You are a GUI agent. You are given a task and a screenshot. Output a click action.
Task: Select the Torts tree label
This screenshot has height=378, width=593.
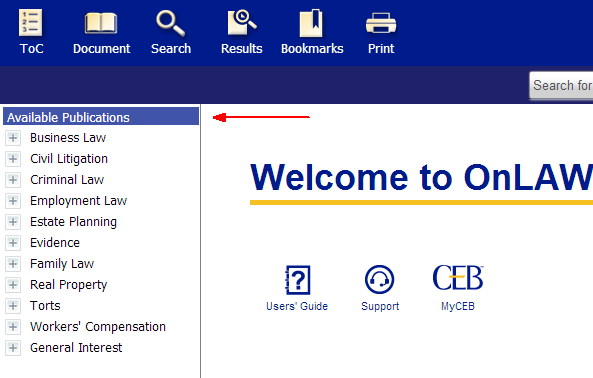(45, 305)
